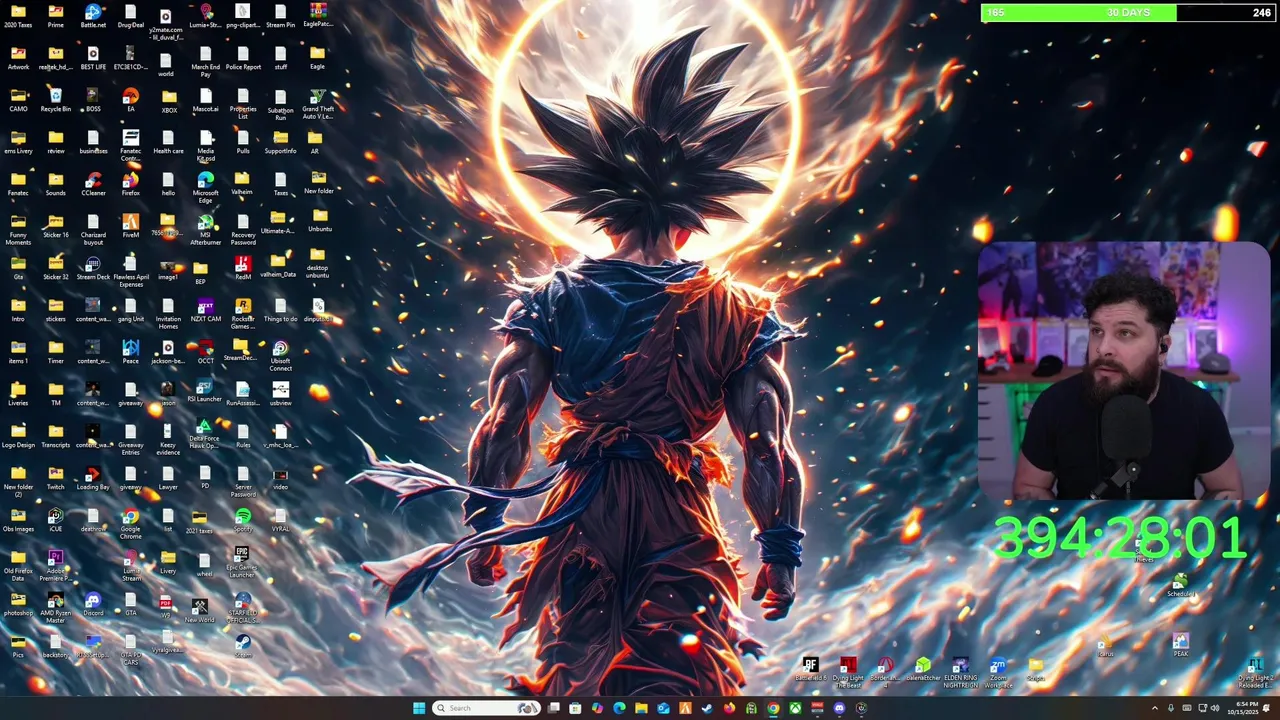The height and width of the screenshot is (720, 1280).
Task: Select the Artwork folder
Action: [18, 58]
